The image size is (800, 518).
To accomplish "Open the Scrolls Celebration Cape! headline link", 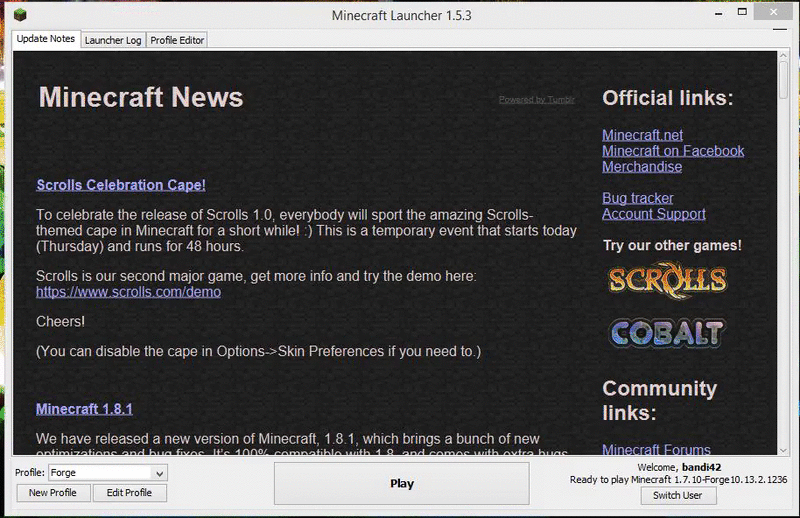I will [x=121, y=185].
